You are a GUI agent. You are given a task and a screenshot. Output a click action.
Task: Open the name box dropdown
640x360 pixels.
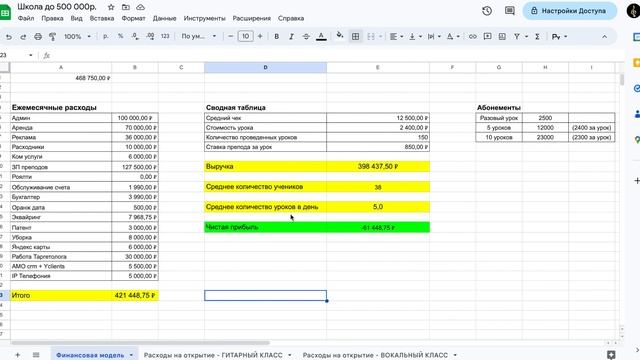[31, 56]
